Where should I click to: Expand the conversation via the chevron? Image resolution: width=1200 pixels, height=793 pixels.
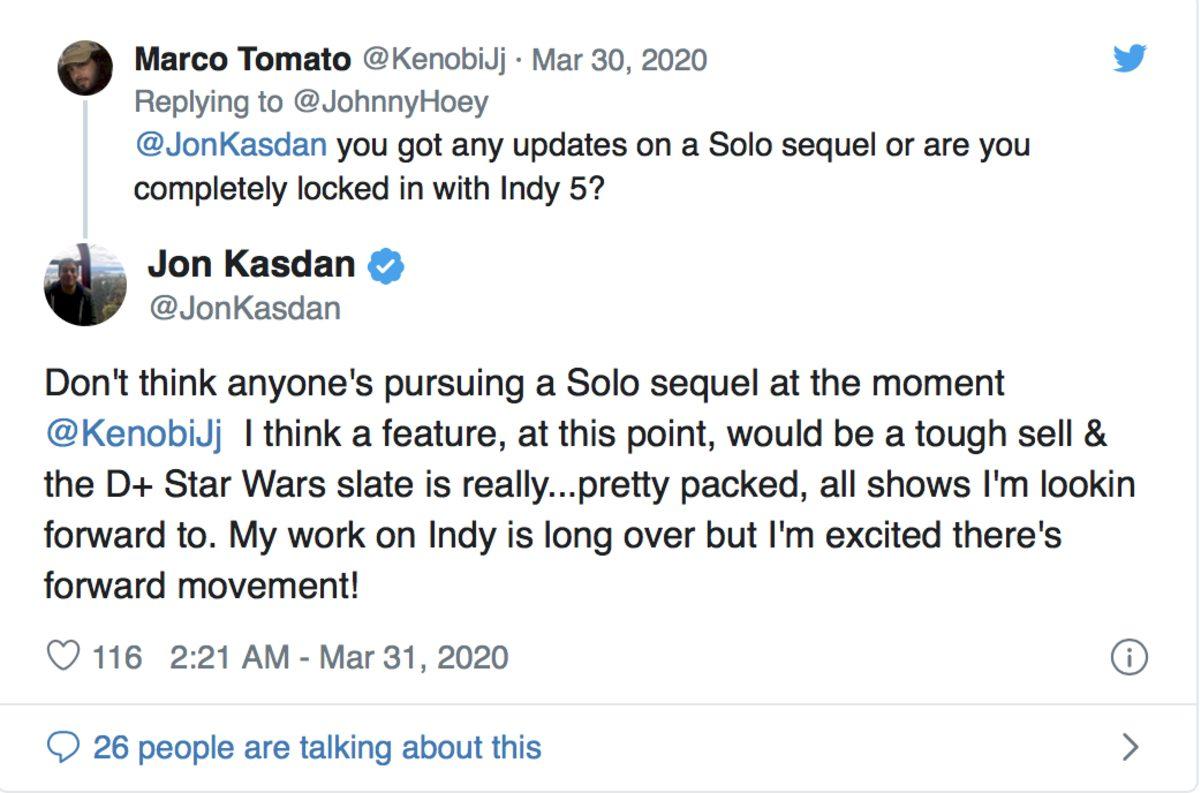point(1131,746)
